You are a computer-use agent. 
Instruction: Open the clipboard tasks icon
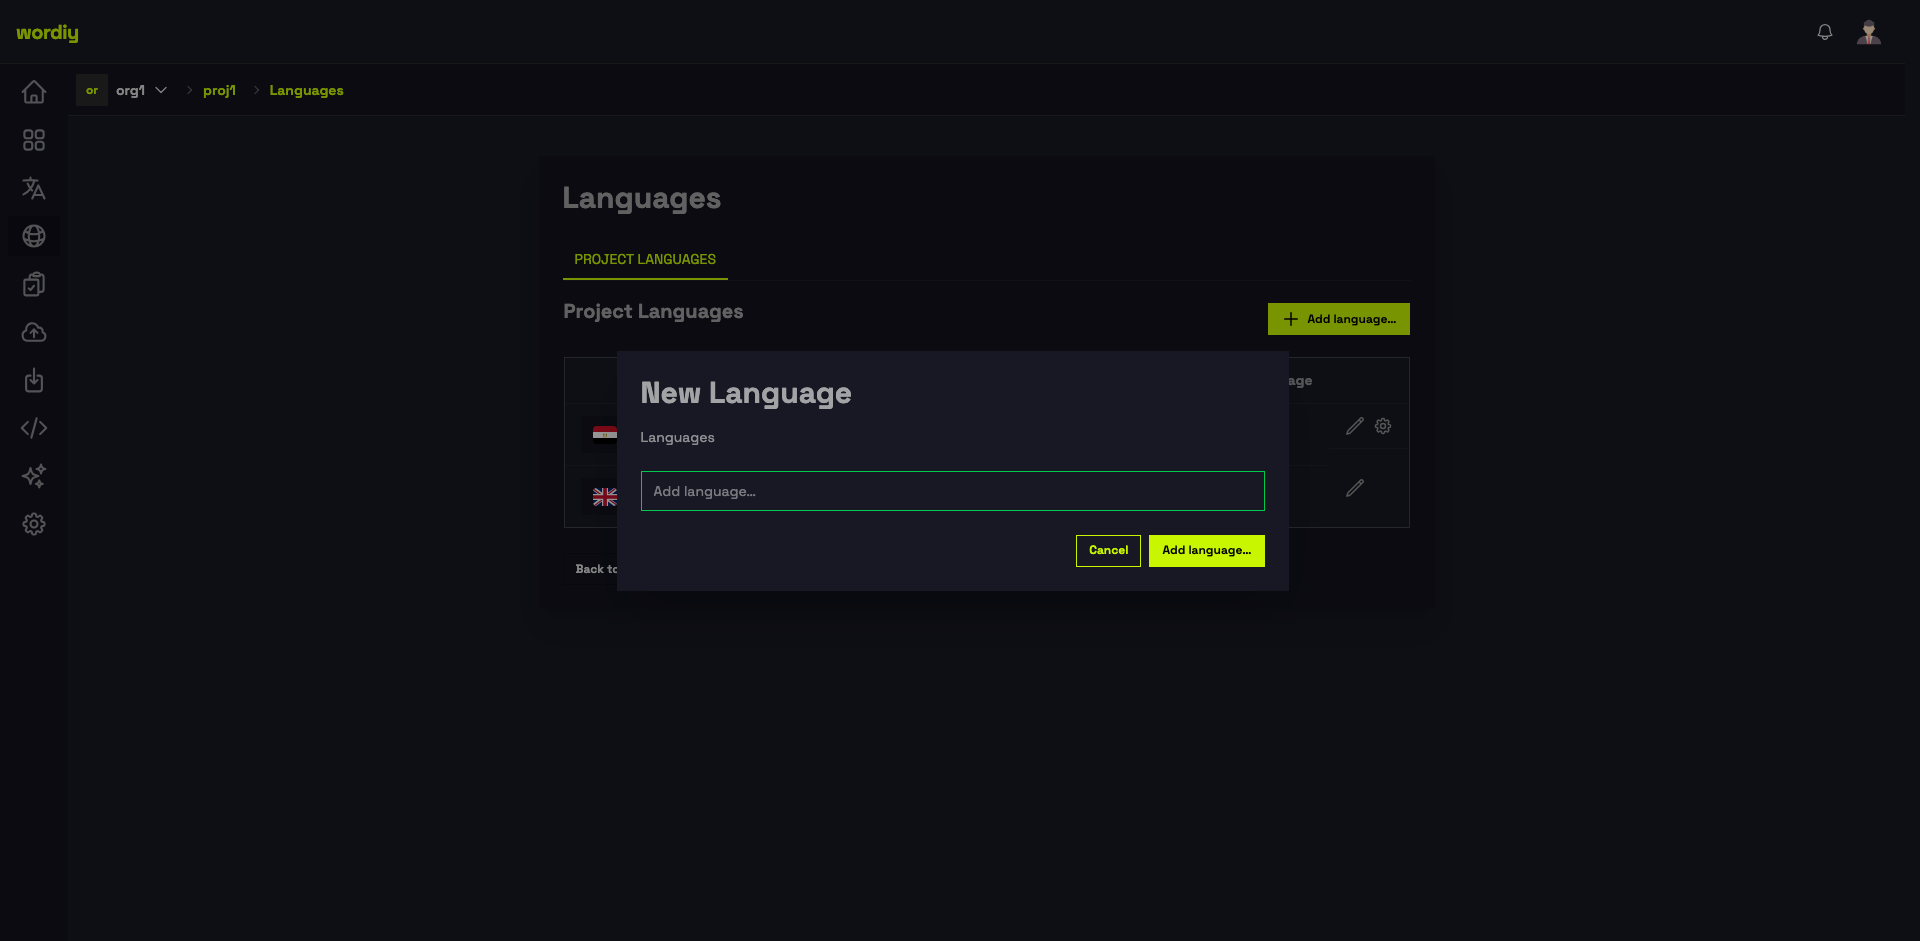(x=34, y=284)
